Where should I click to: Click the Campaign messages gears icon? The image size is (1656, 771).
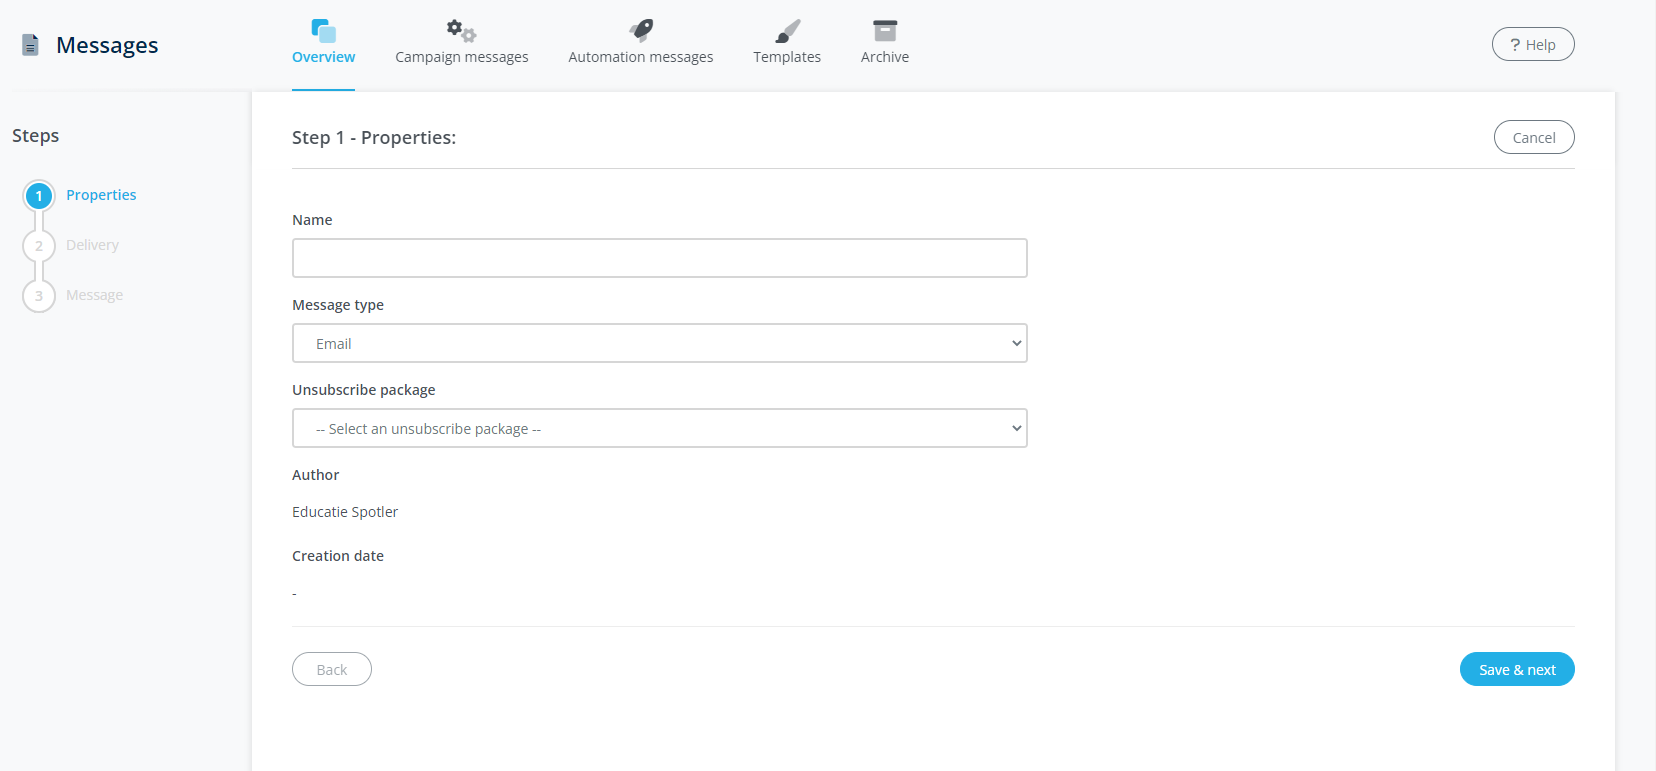point(461,30)
